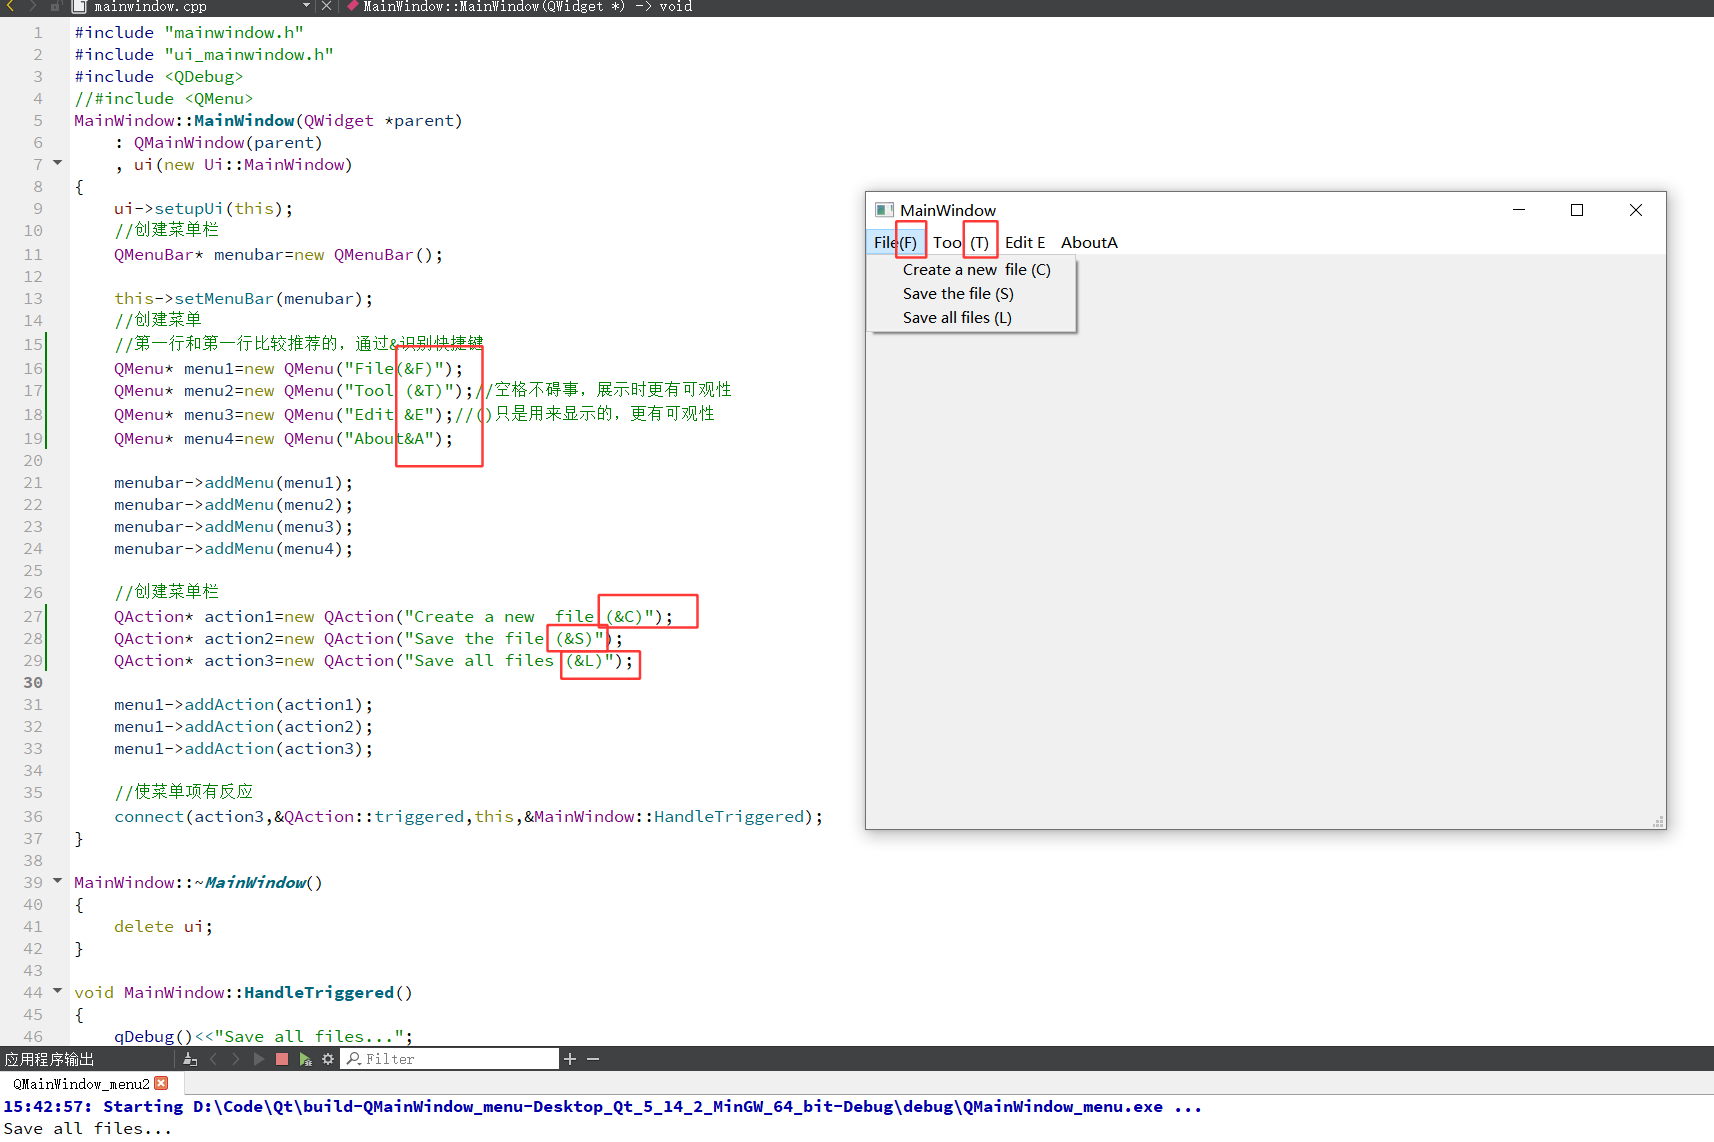Attach debugger via the green play-bug icon
Image resolution: width=1714 pixels, height=1142 pixels.
click(x=305, y=1059)
